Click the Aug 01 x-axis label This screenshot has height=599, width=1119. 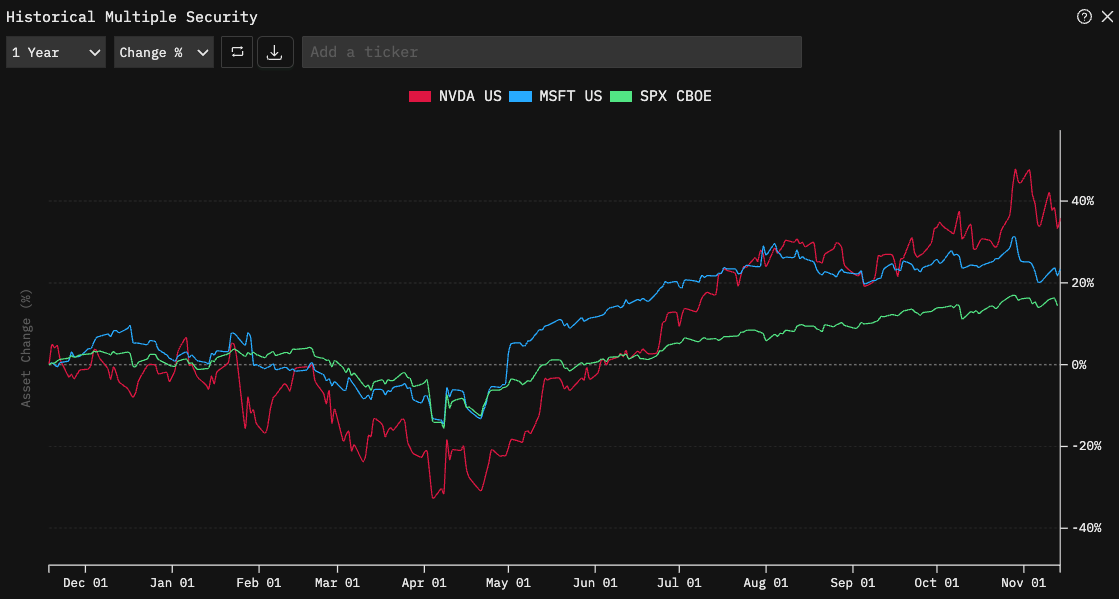coord(766,583)
